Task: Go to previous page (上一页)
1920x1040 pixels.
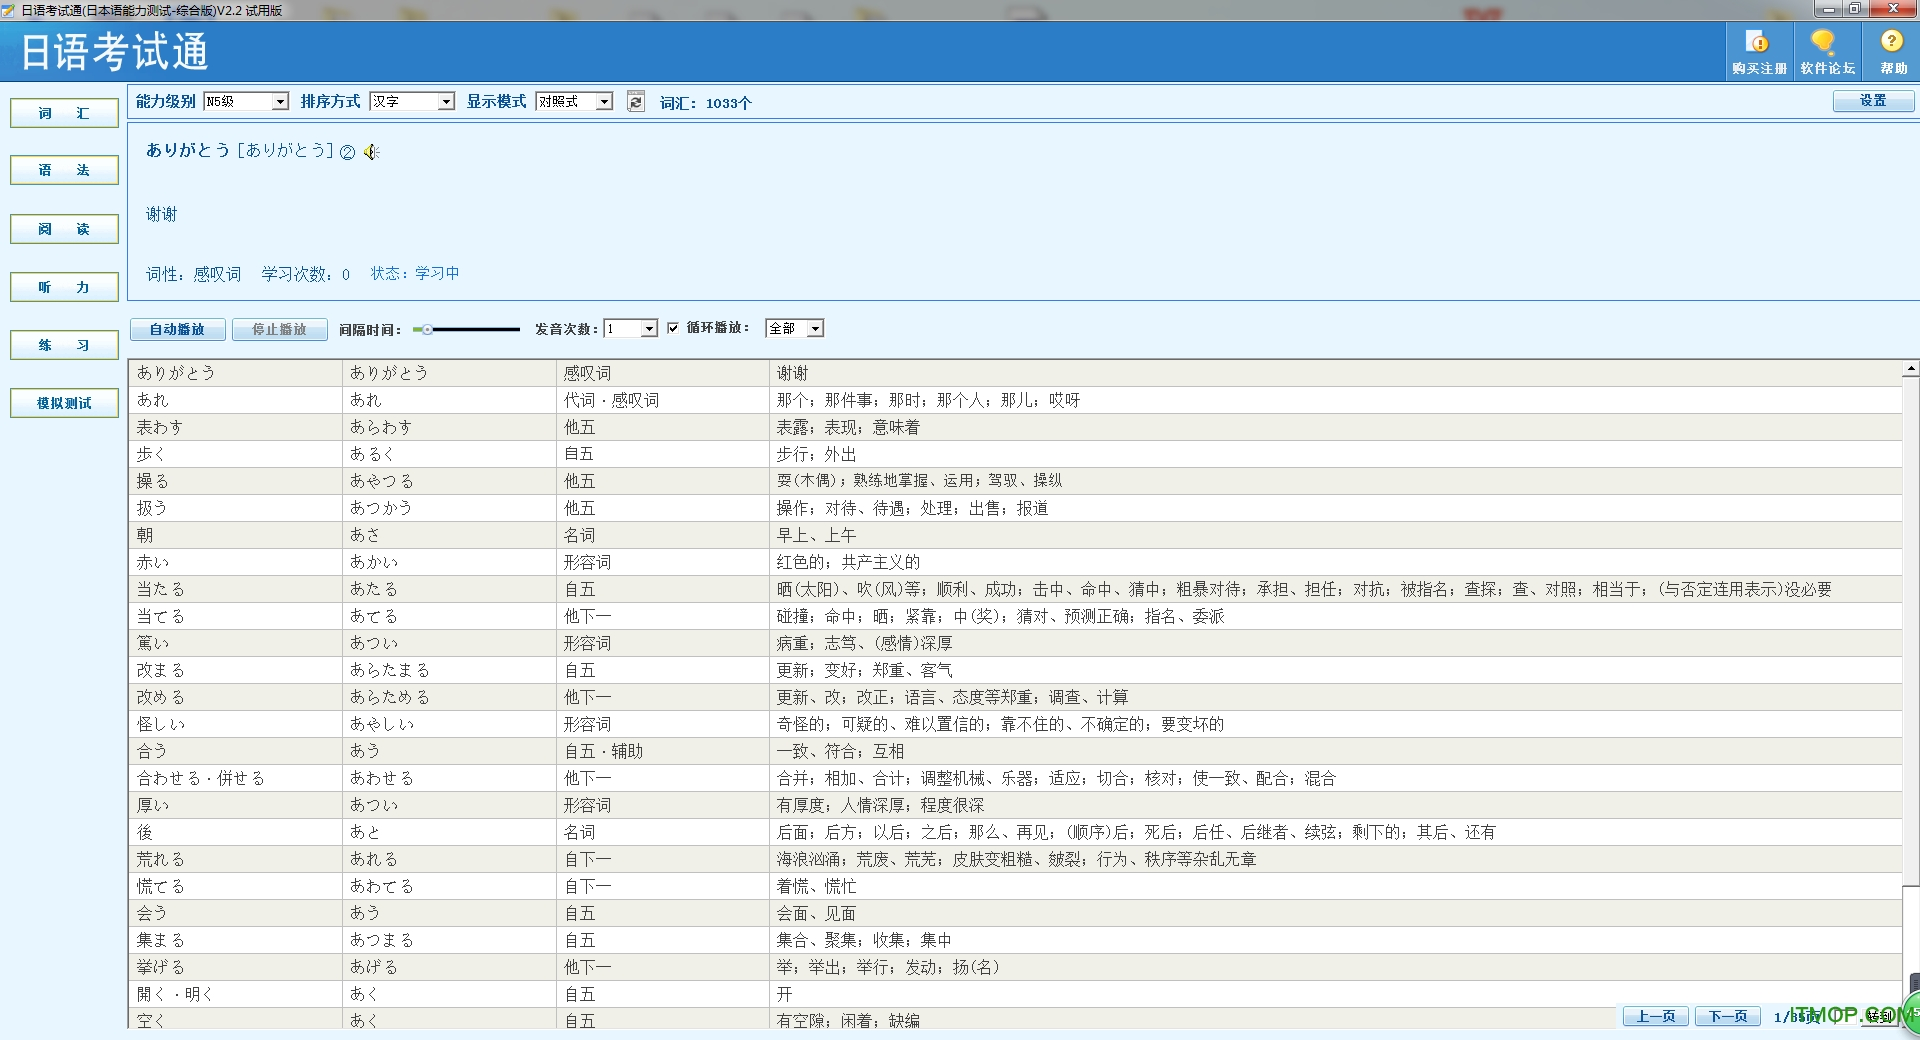Action: pos(1655,1016)
